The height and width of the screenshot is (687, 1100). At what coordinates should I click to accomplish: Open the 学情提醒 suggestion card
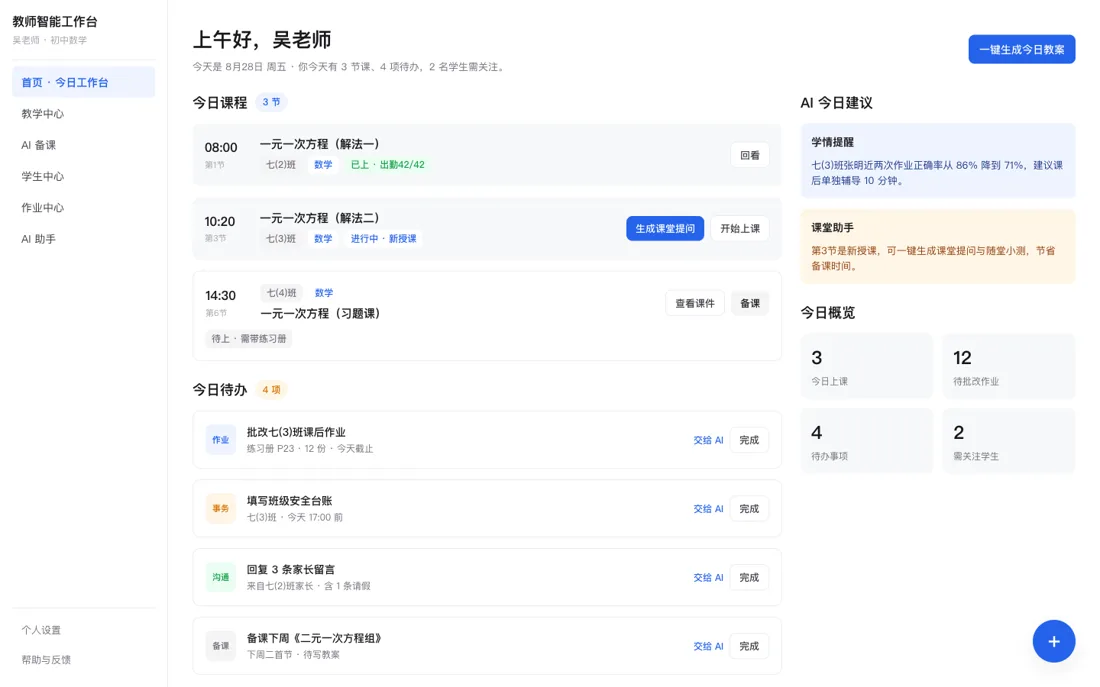937,161
